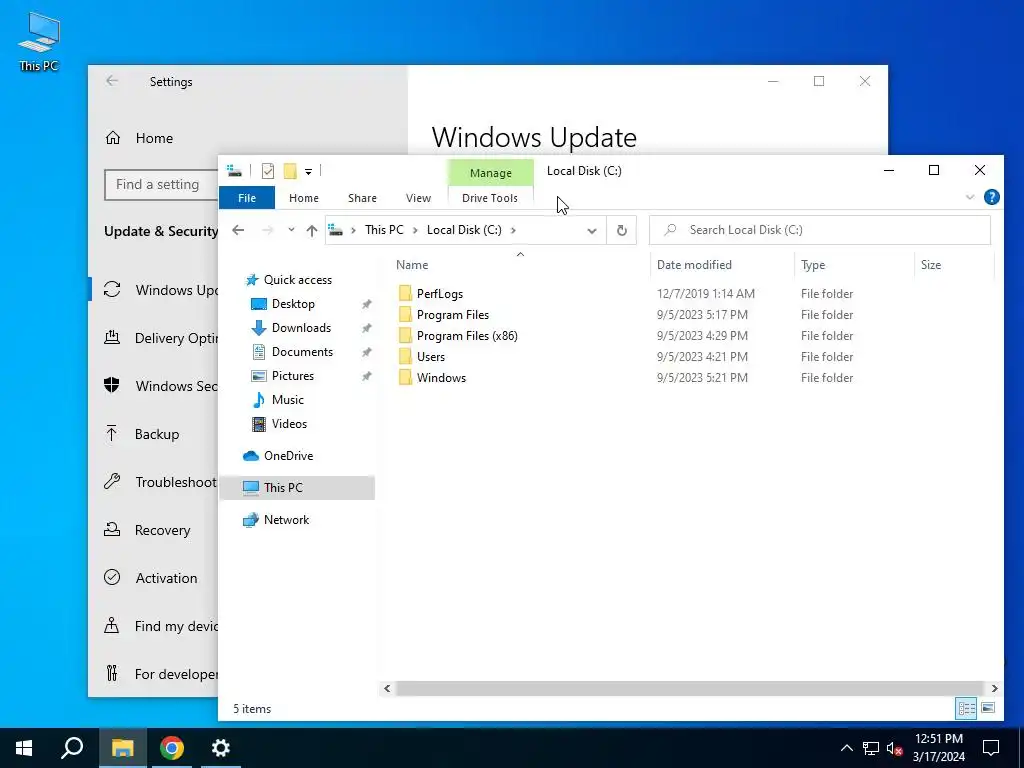Sort by the Type column header

point(813,264)
